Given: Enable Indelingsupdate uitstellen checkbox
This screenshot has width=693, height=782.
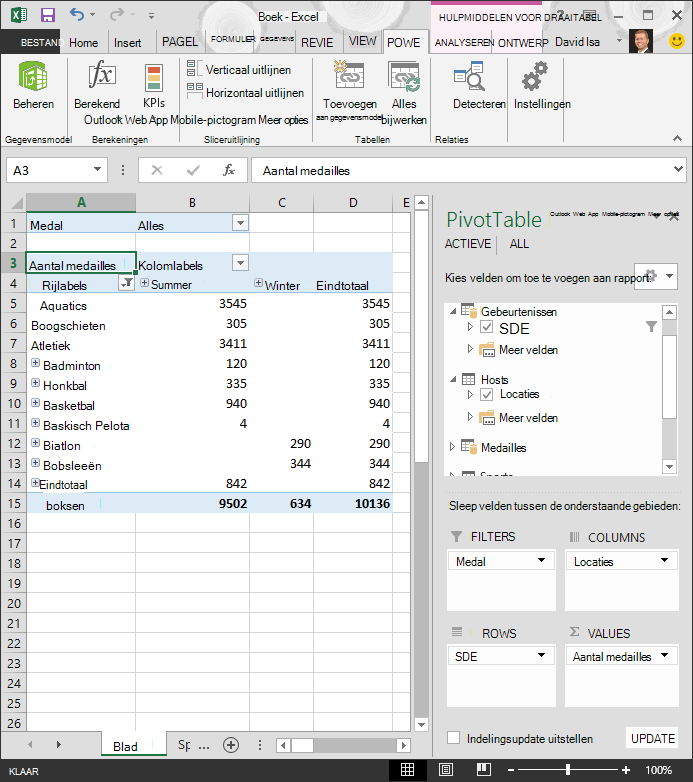Looking at the screenshot, I should click(454, 738).
